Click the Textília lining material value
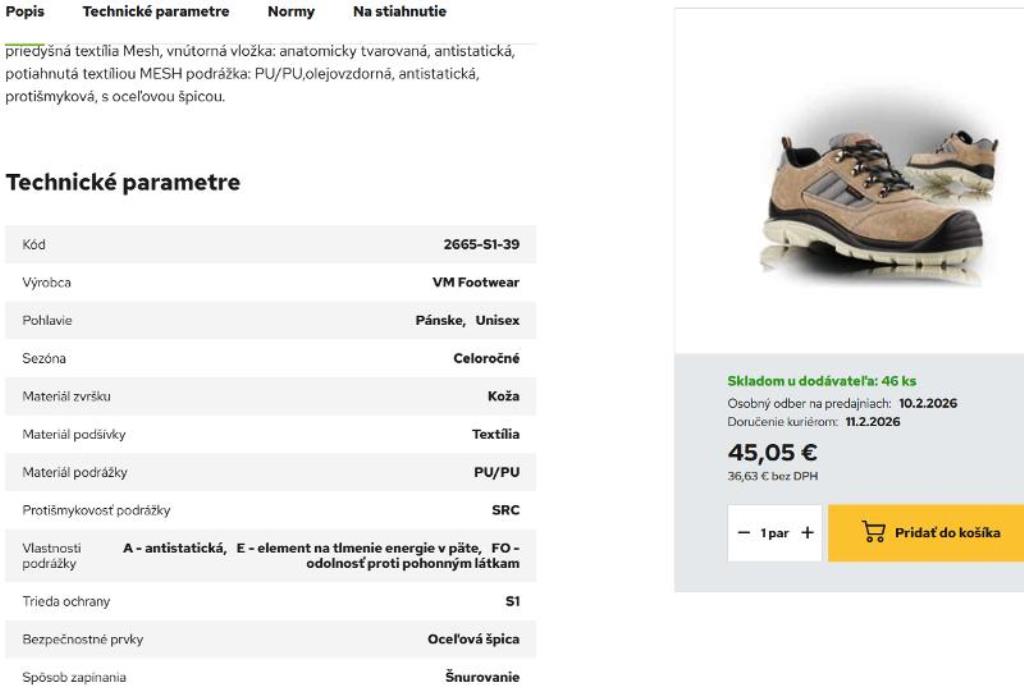Image resolution: width=1024 pixels, height=696 pixels. 495,435
